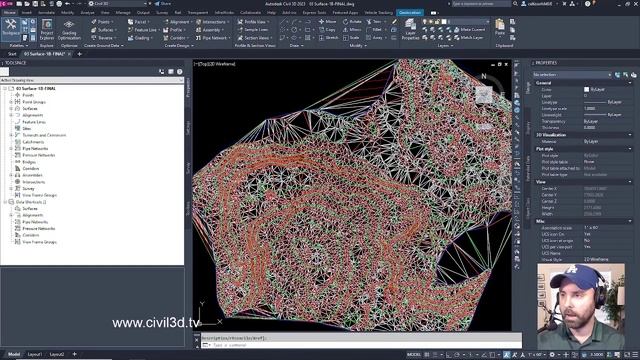Select Corridors item under Data Shortcuts
640x360 pixels.
[31, 235]
